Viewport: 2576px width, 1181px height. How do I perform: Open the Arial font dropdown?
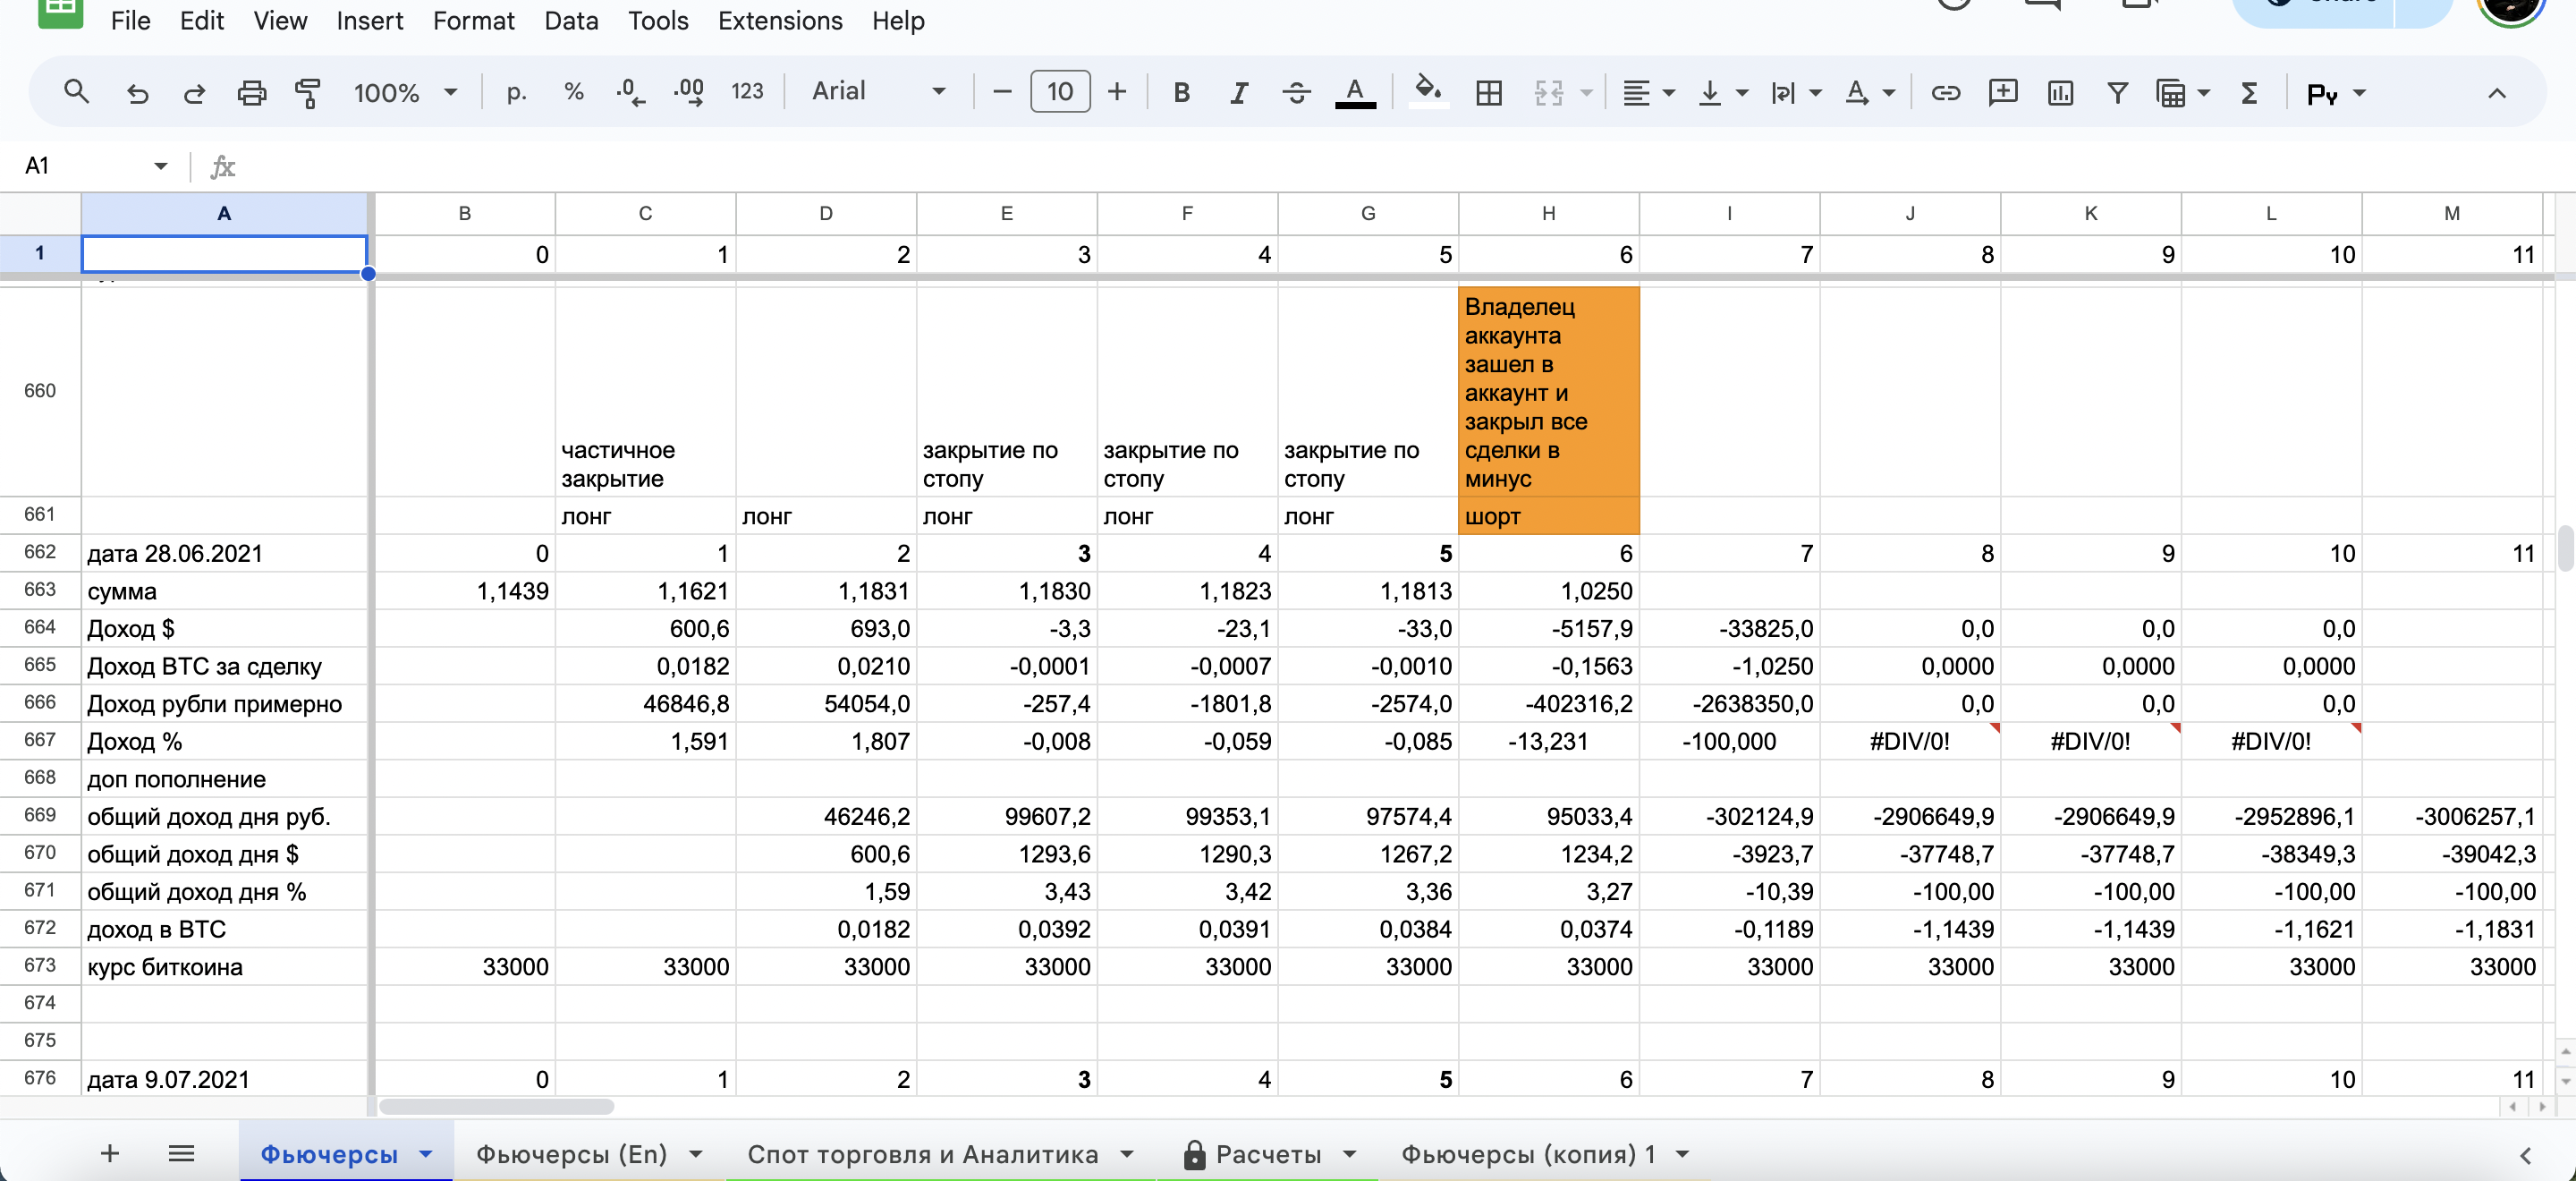pos(878,92)
